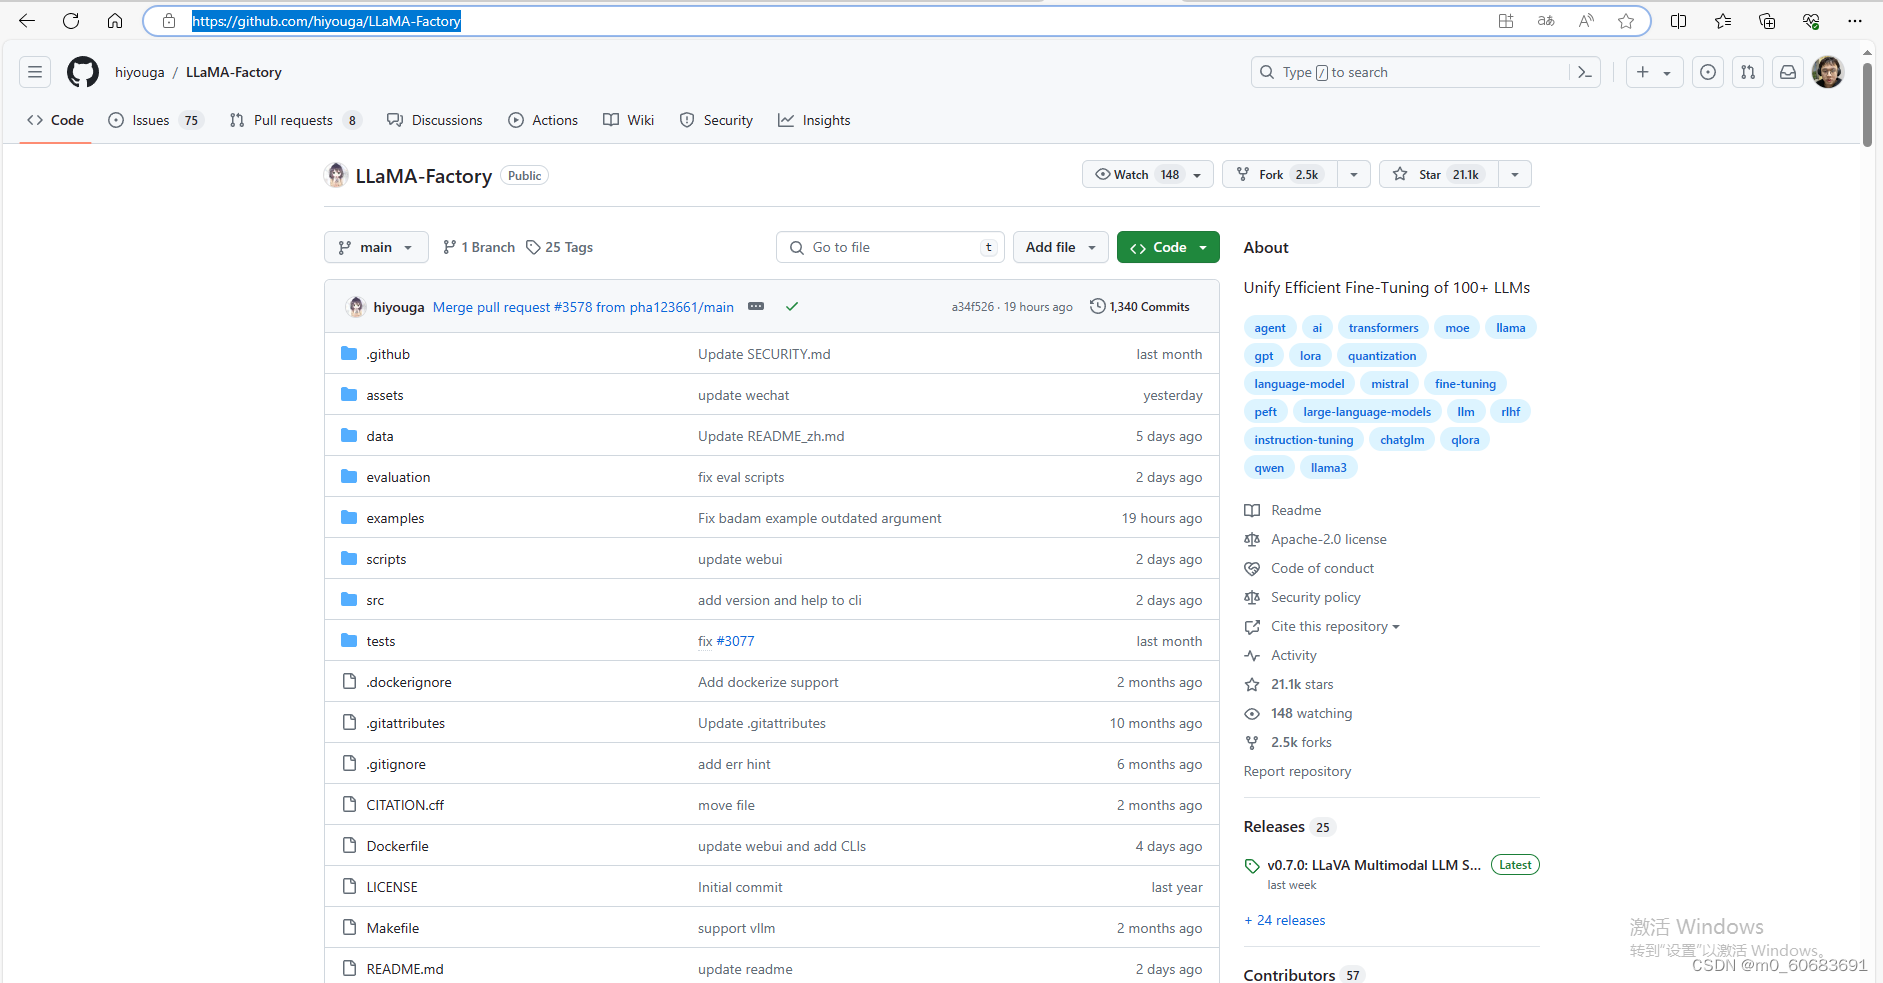Image resolution: width=1883 pixels, height=983 pixels.
Task: View + 24 releases link
Action: click(1285, 920)
